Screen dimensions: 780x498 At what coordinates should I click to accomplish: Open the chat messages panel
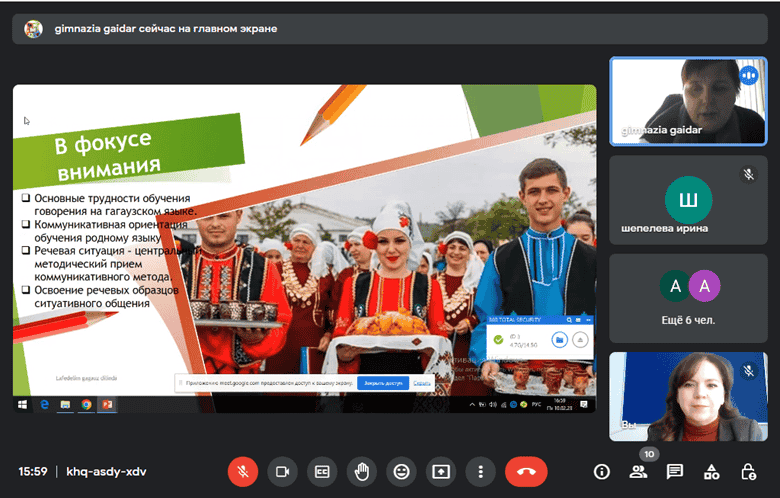tap(675, 471)
